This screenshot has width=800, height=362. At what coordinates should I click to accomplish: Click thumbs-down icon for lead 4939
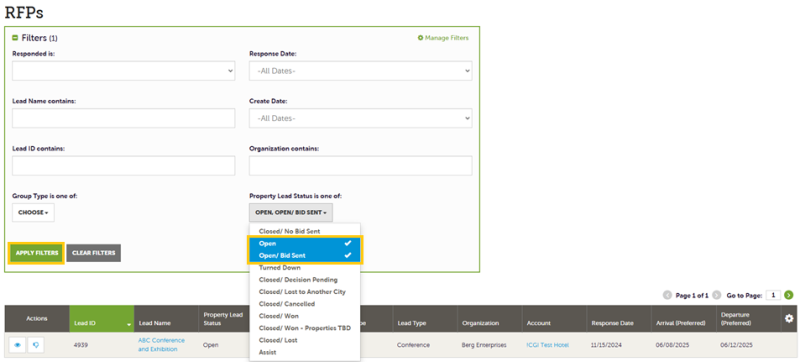click(36, 345)
